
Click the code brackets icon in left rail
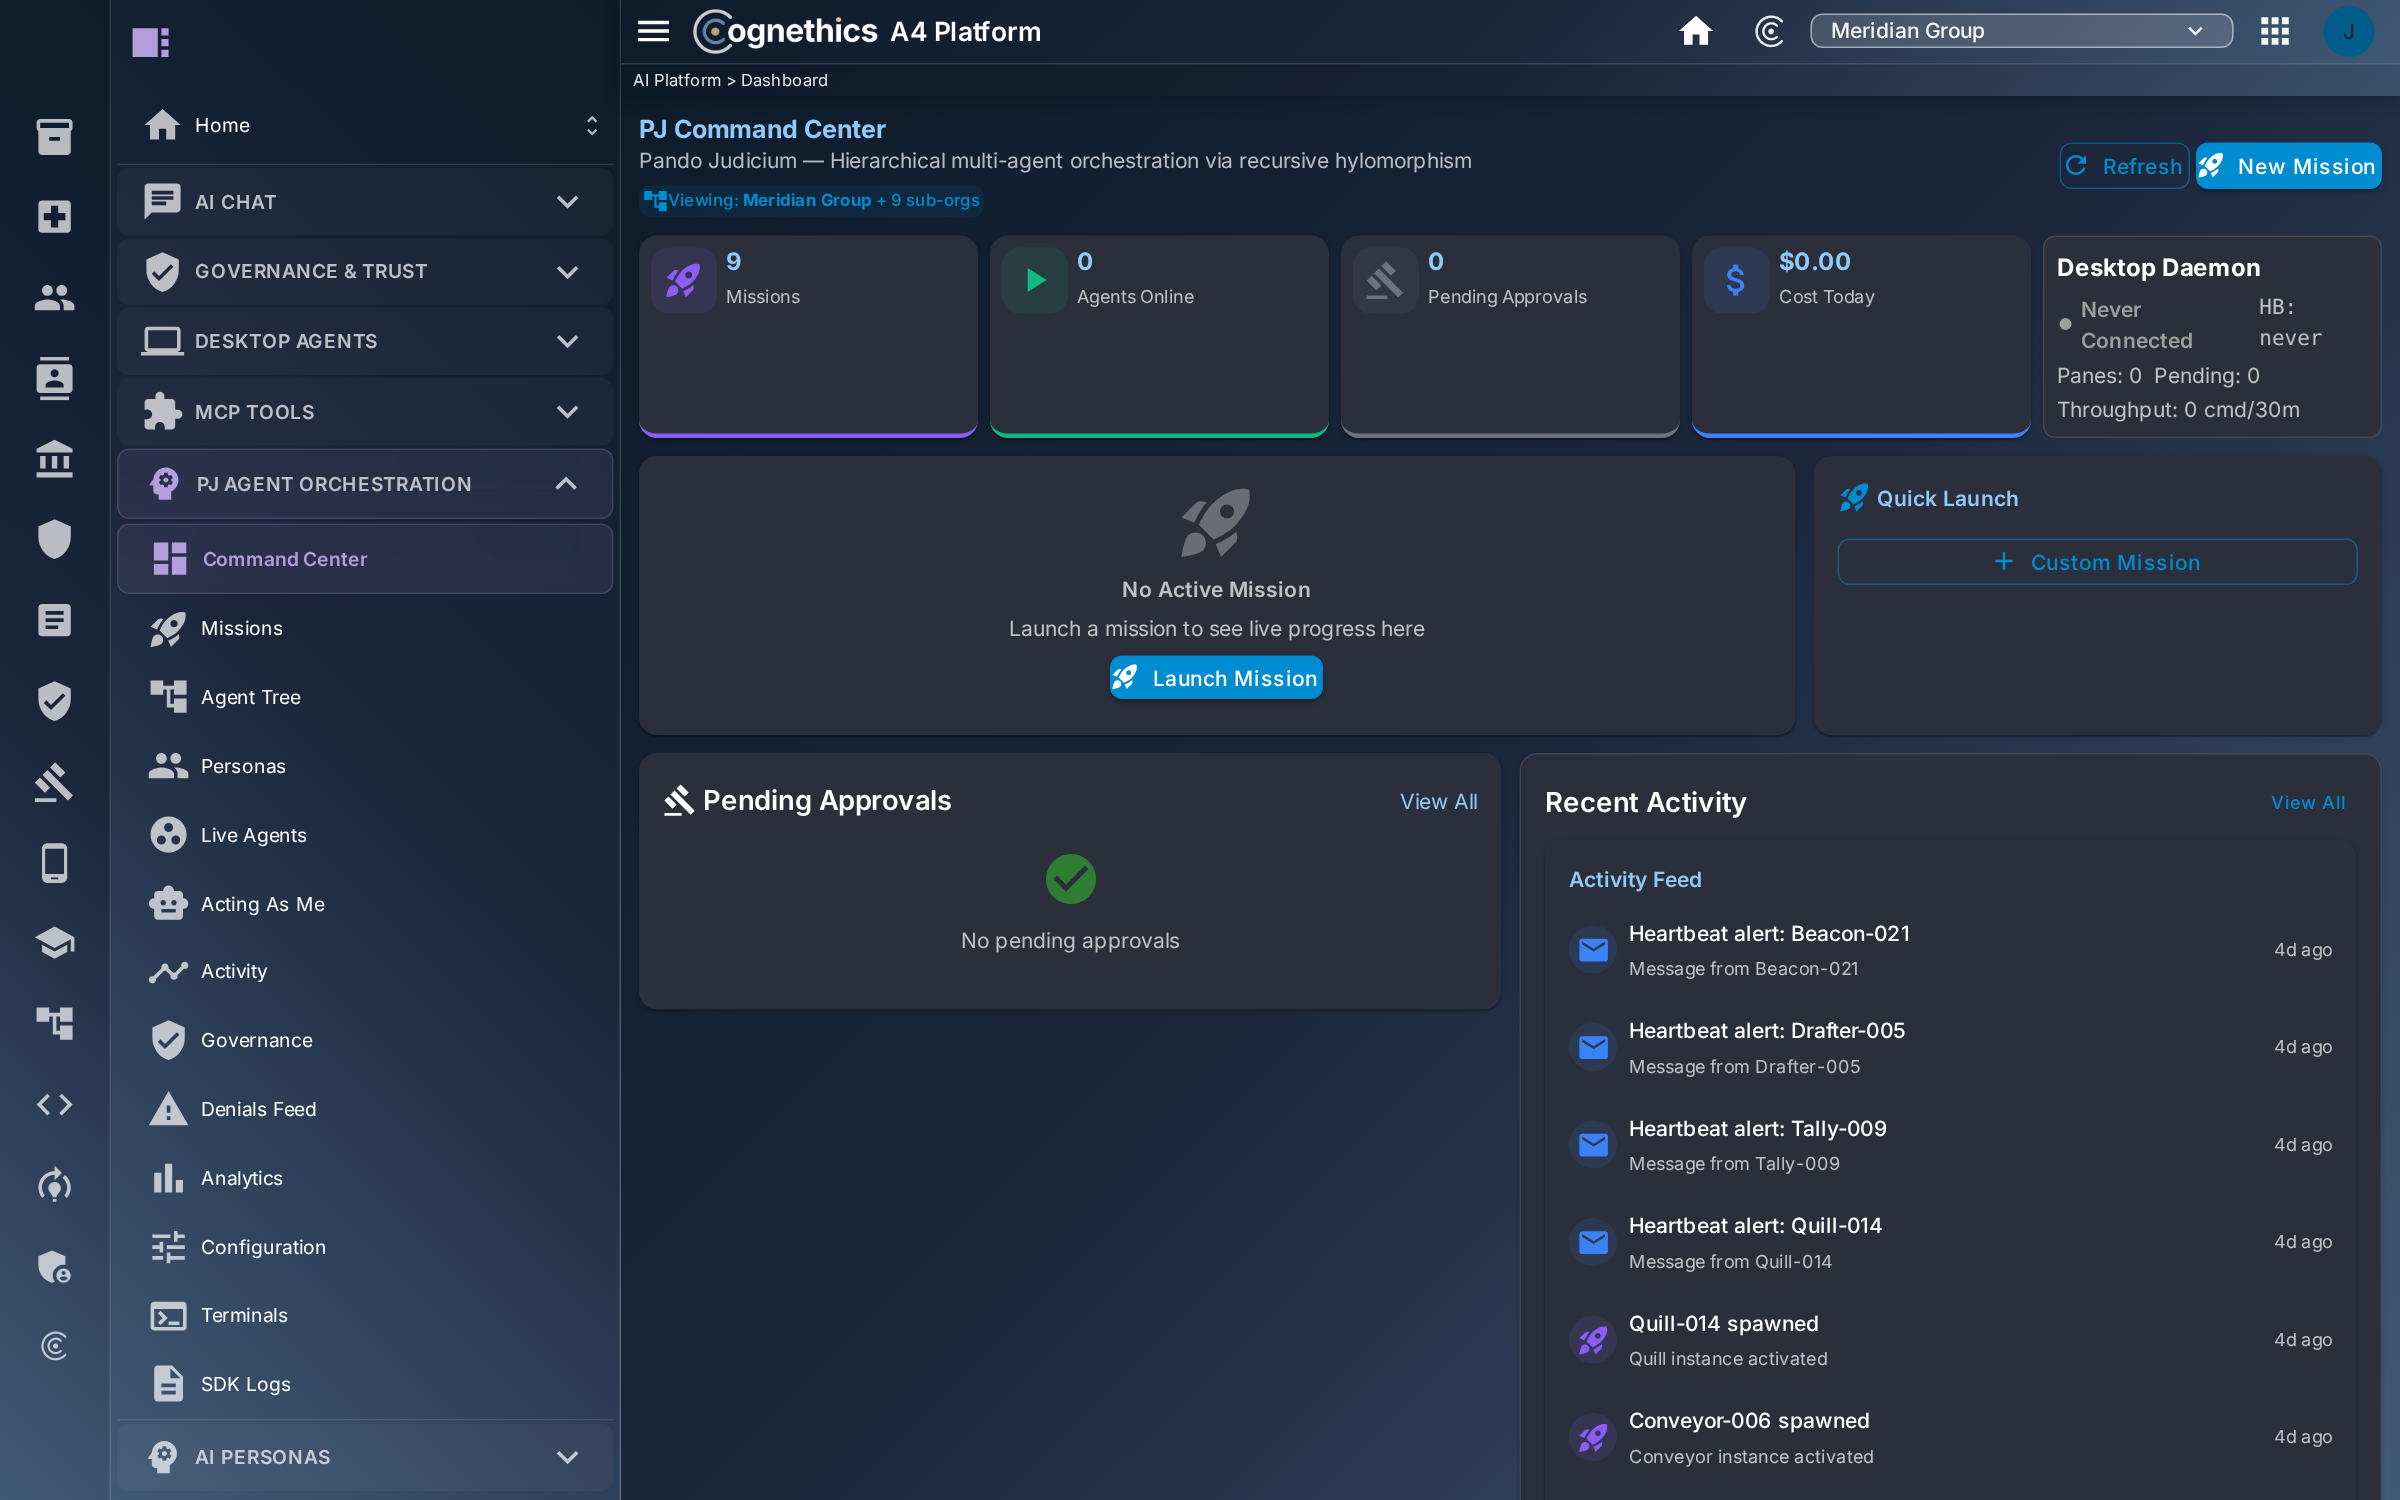[54, 1104]
